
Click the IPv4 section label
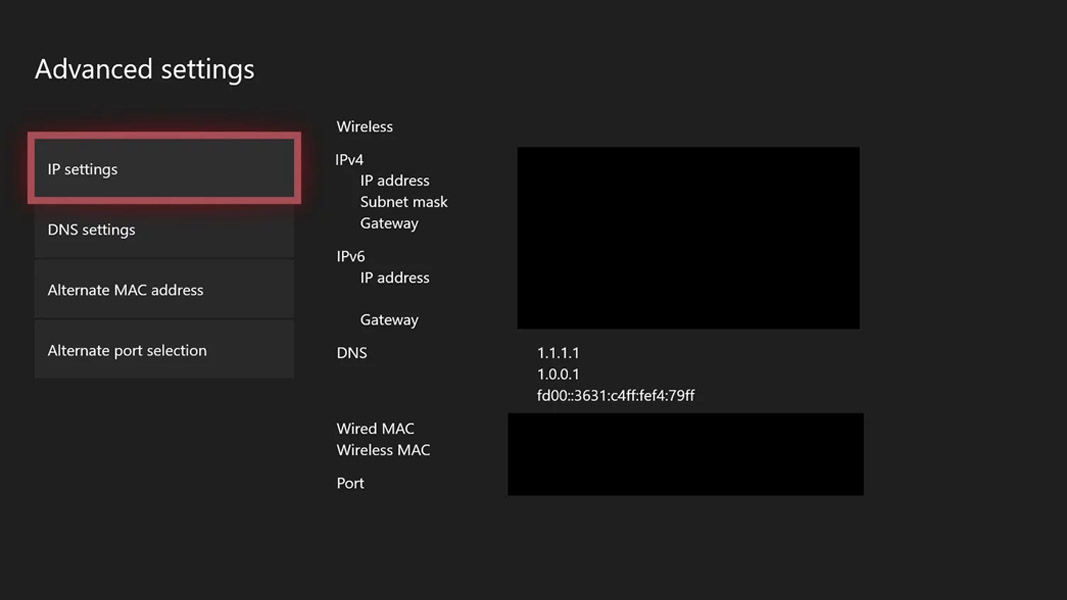tap(349, 160)
